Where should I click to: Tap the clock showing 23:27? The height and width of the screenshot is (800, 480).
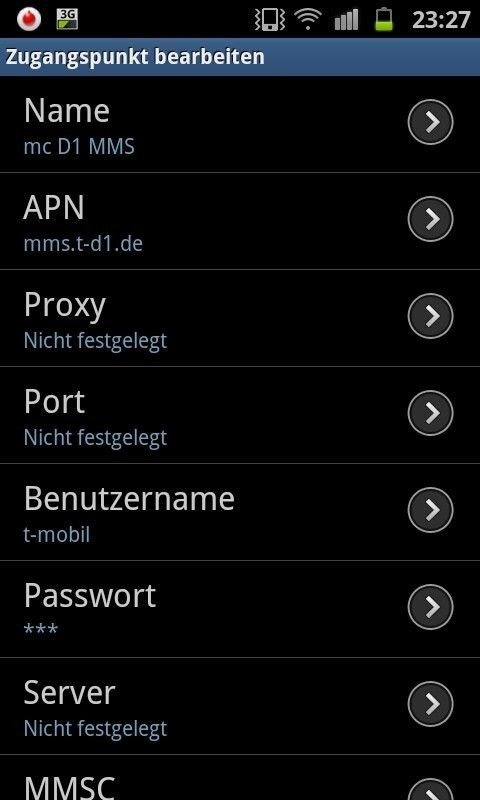point(441,20)
